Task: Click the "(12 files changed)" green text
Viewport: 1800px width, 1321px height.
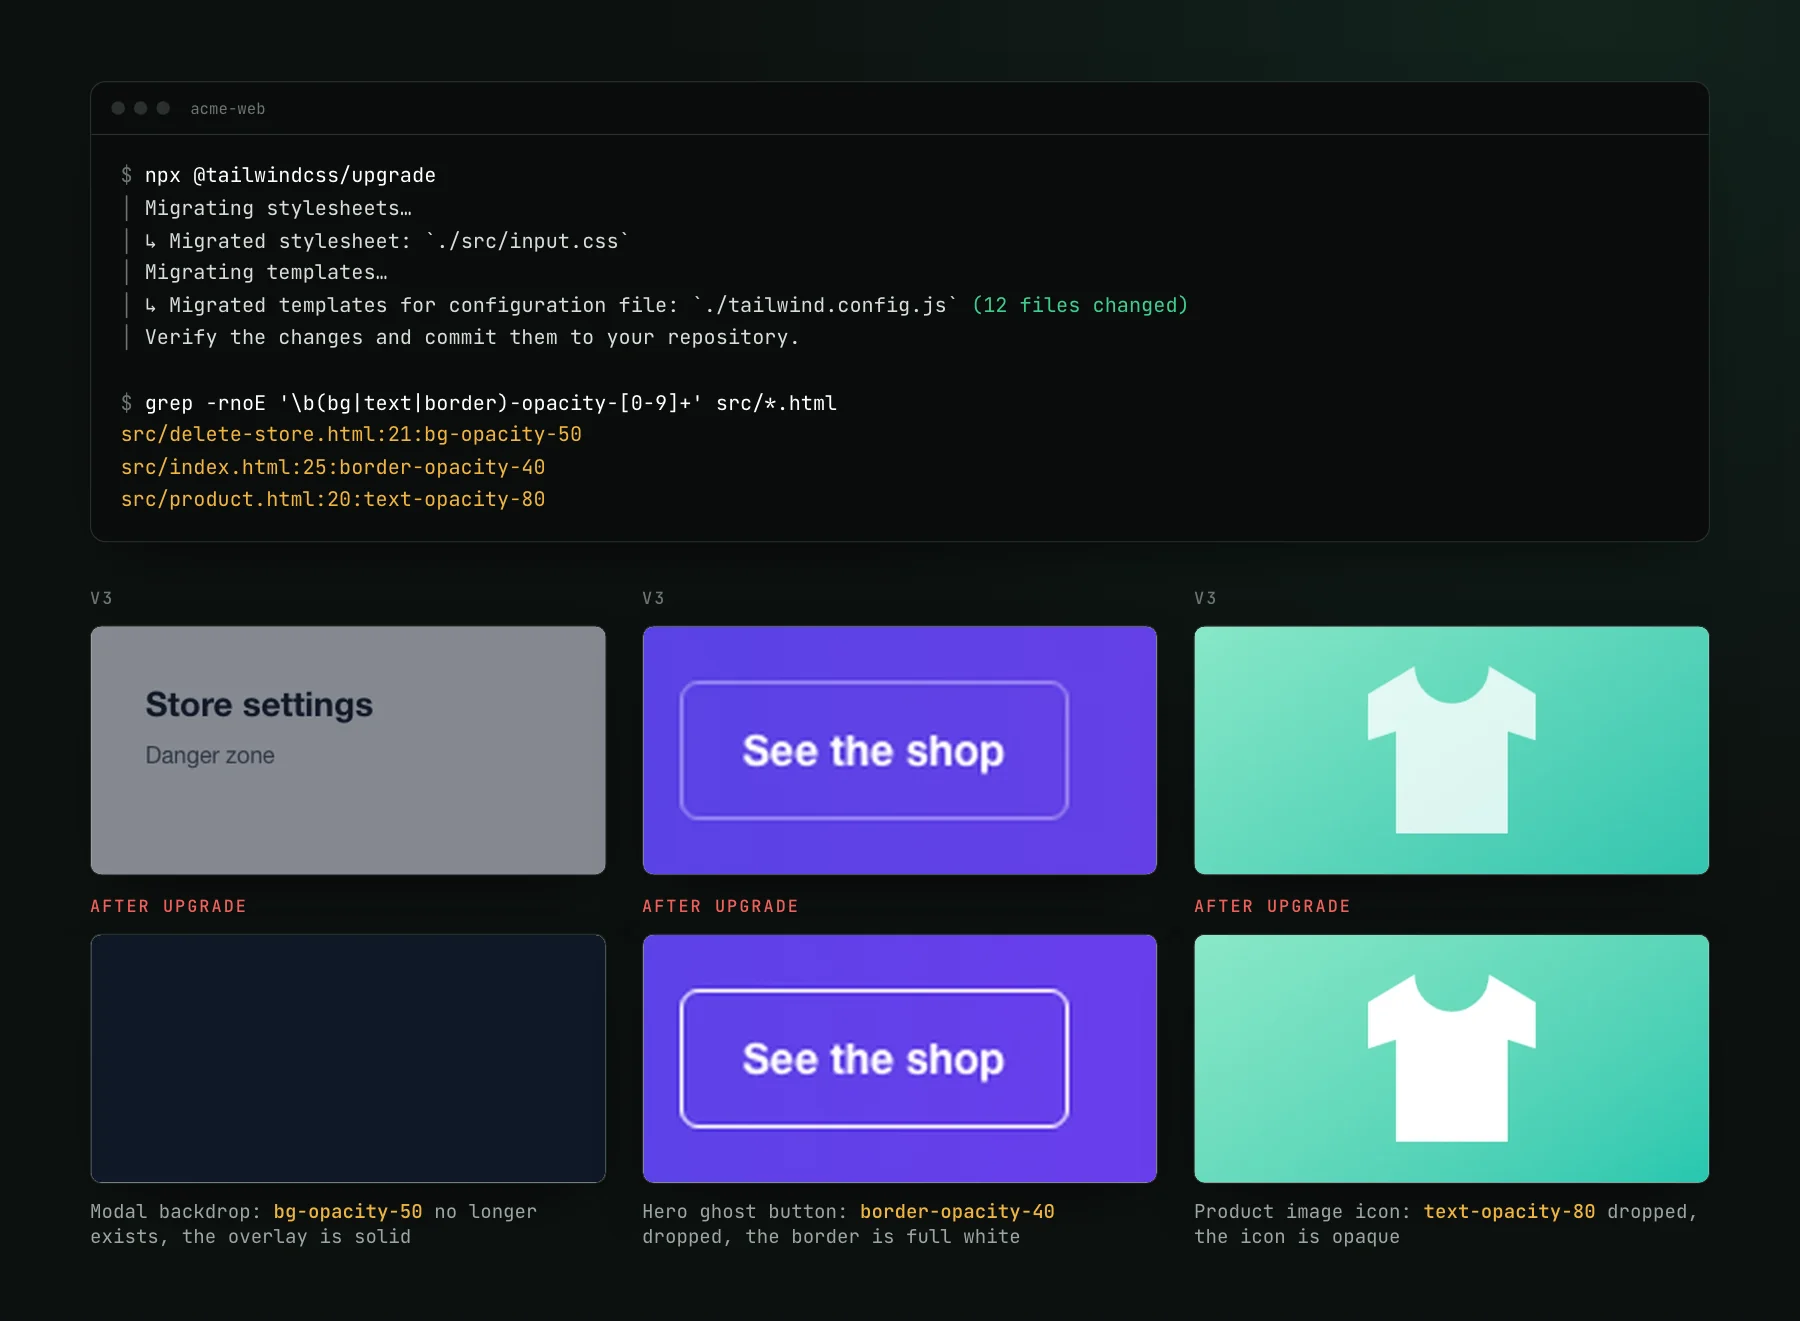Action: [1080, 305]
